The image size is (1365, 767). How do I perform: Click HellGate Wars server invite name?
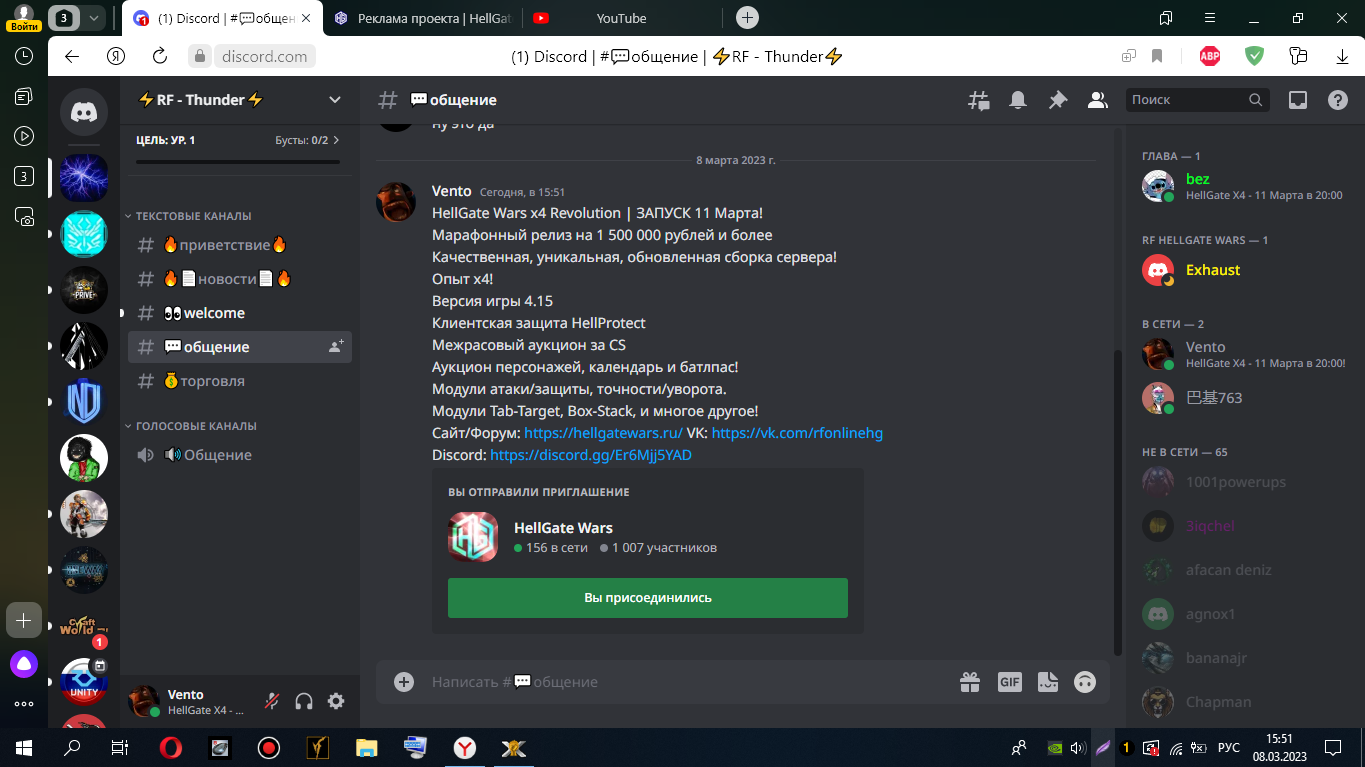pos(563,528)
